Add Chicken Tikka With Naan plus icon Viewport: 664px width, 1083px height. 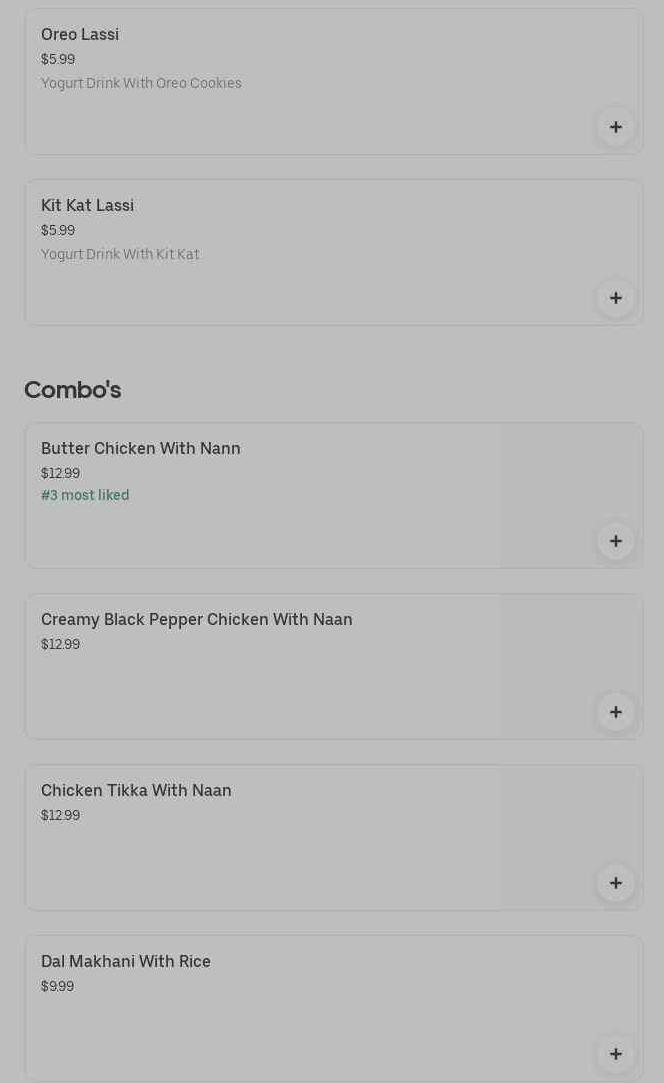(x=616, y=883)
